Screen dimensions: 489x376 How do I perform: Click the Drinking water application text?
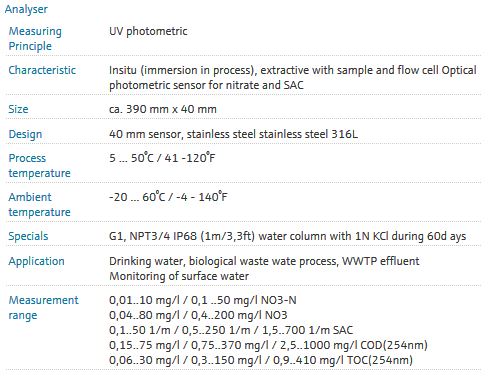coord(264,269)
